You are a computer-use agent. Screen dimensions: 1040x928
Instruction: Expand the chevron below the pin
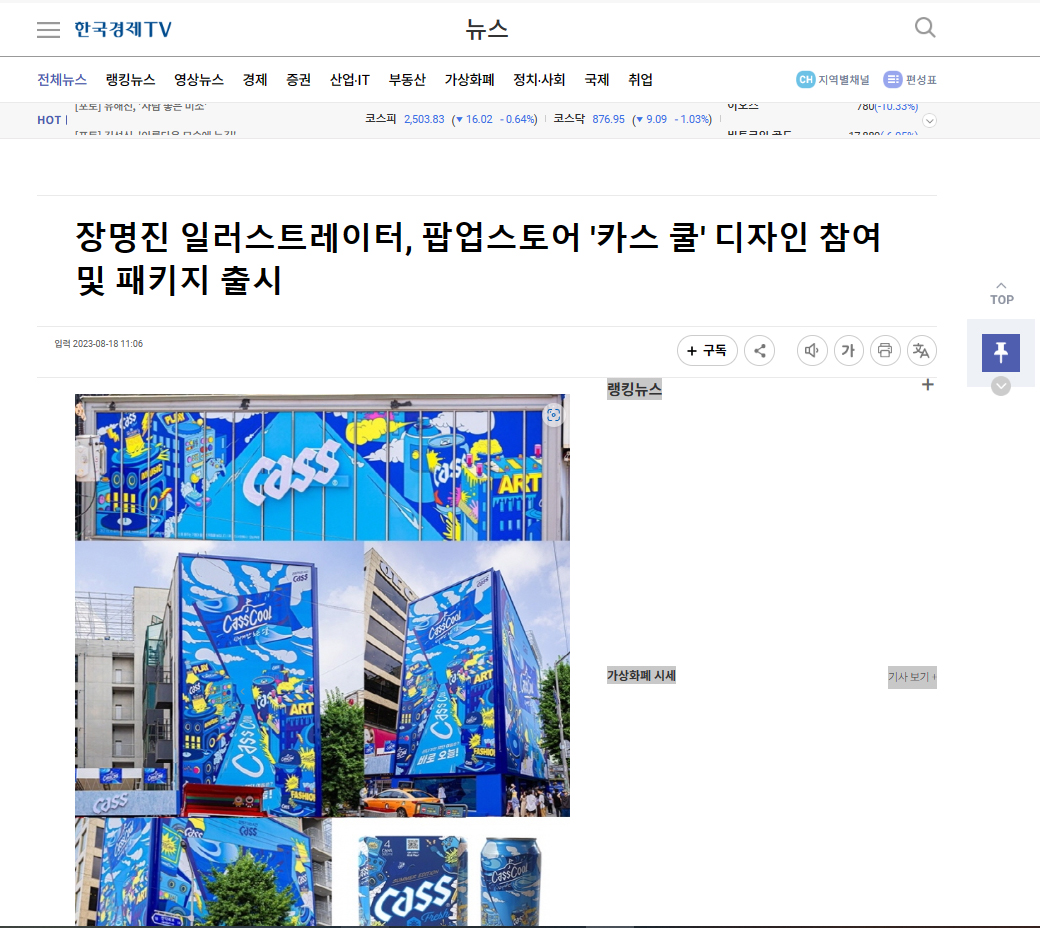pyautogui.click(x=1001, y=386)
